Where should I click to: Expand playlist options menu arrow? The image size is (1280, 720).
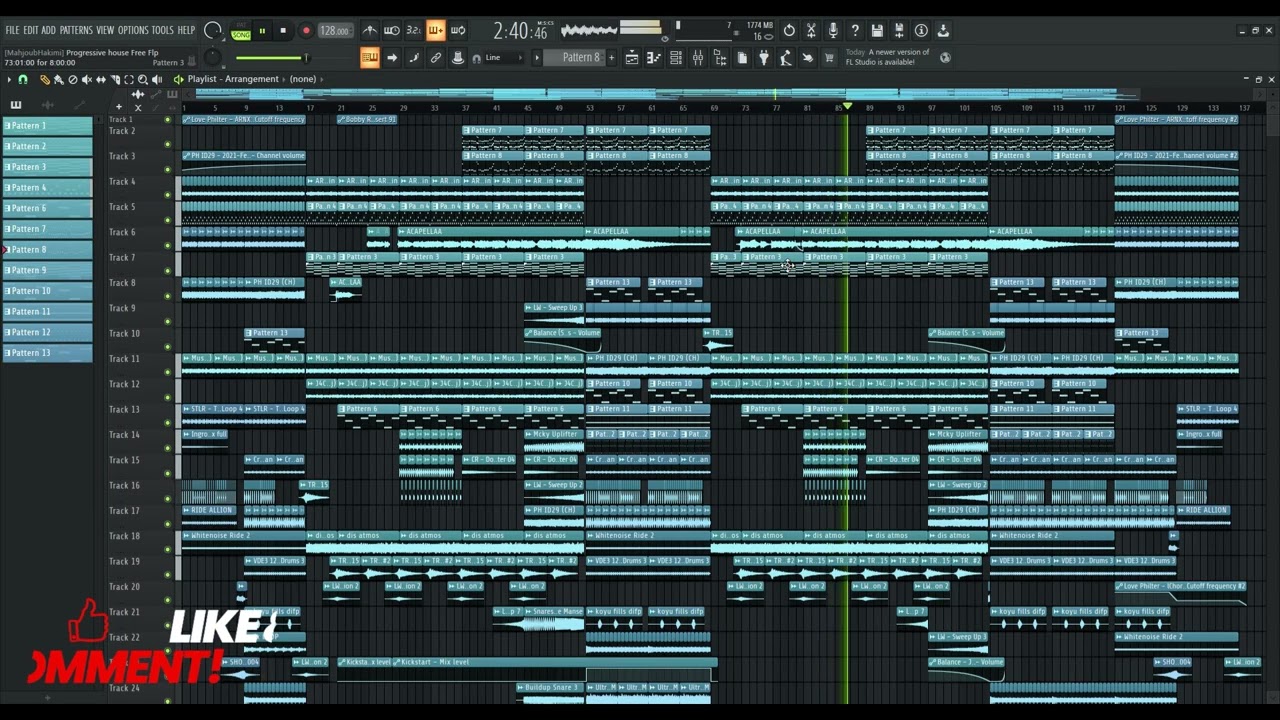[x=10, y=79]
